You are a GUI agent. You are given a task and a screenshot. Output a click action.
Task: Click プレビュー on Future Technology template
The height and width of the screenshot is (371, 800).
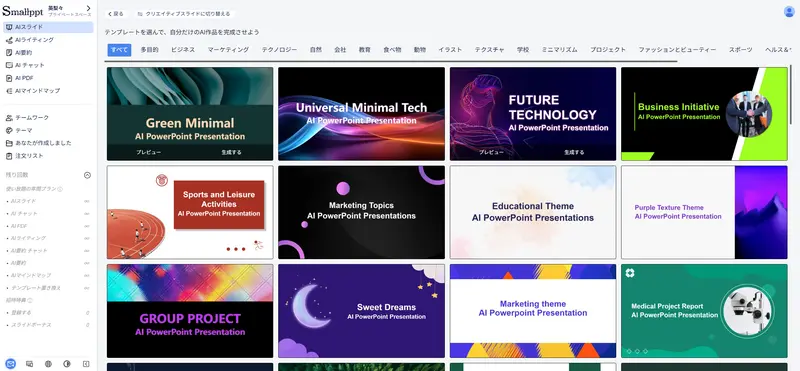(x=491, y=152)
